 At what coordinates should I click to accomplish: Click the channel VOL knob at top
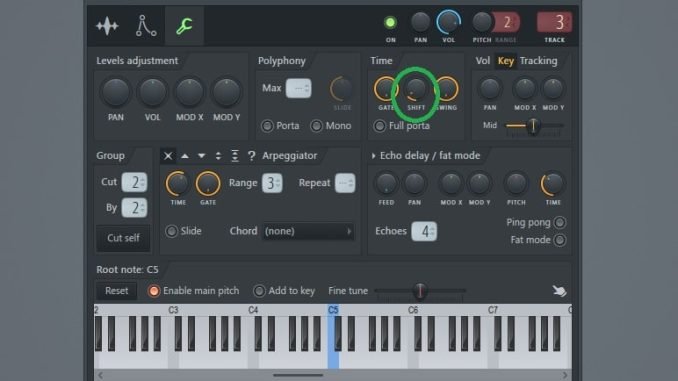pyautogui.click(x=448, y=22)
